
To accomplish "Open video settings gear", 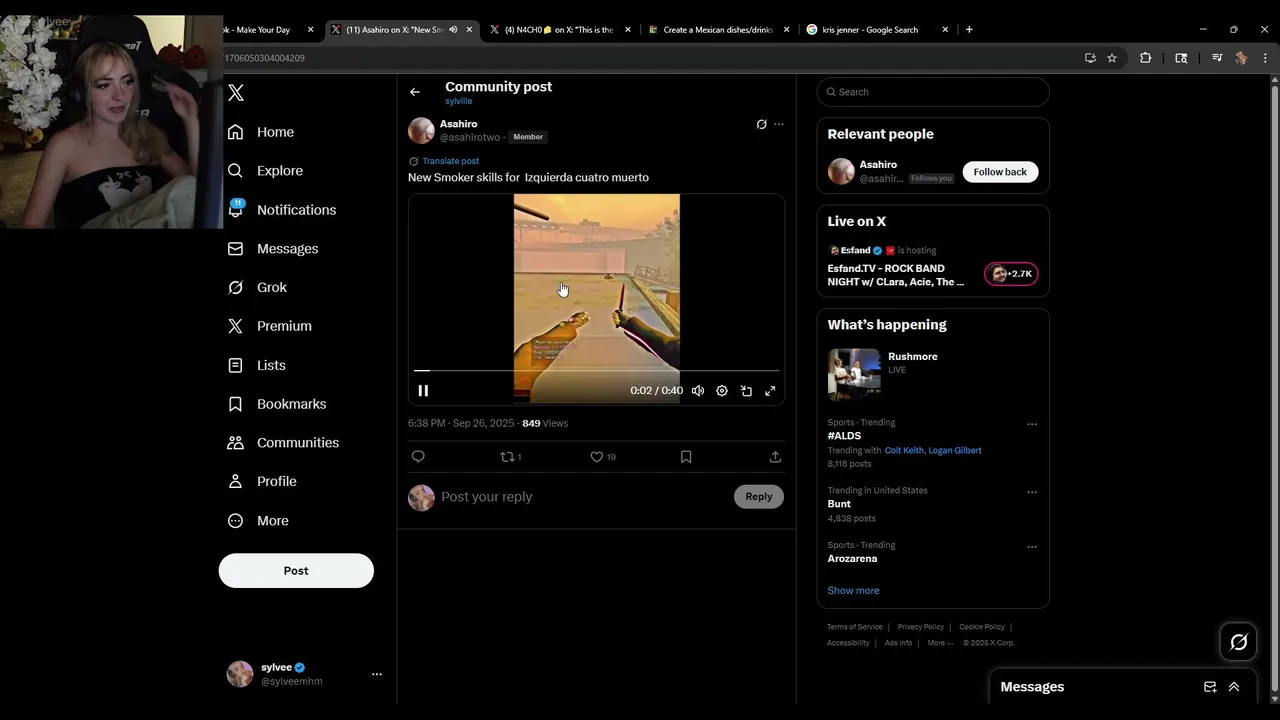I will coord(722,391).
